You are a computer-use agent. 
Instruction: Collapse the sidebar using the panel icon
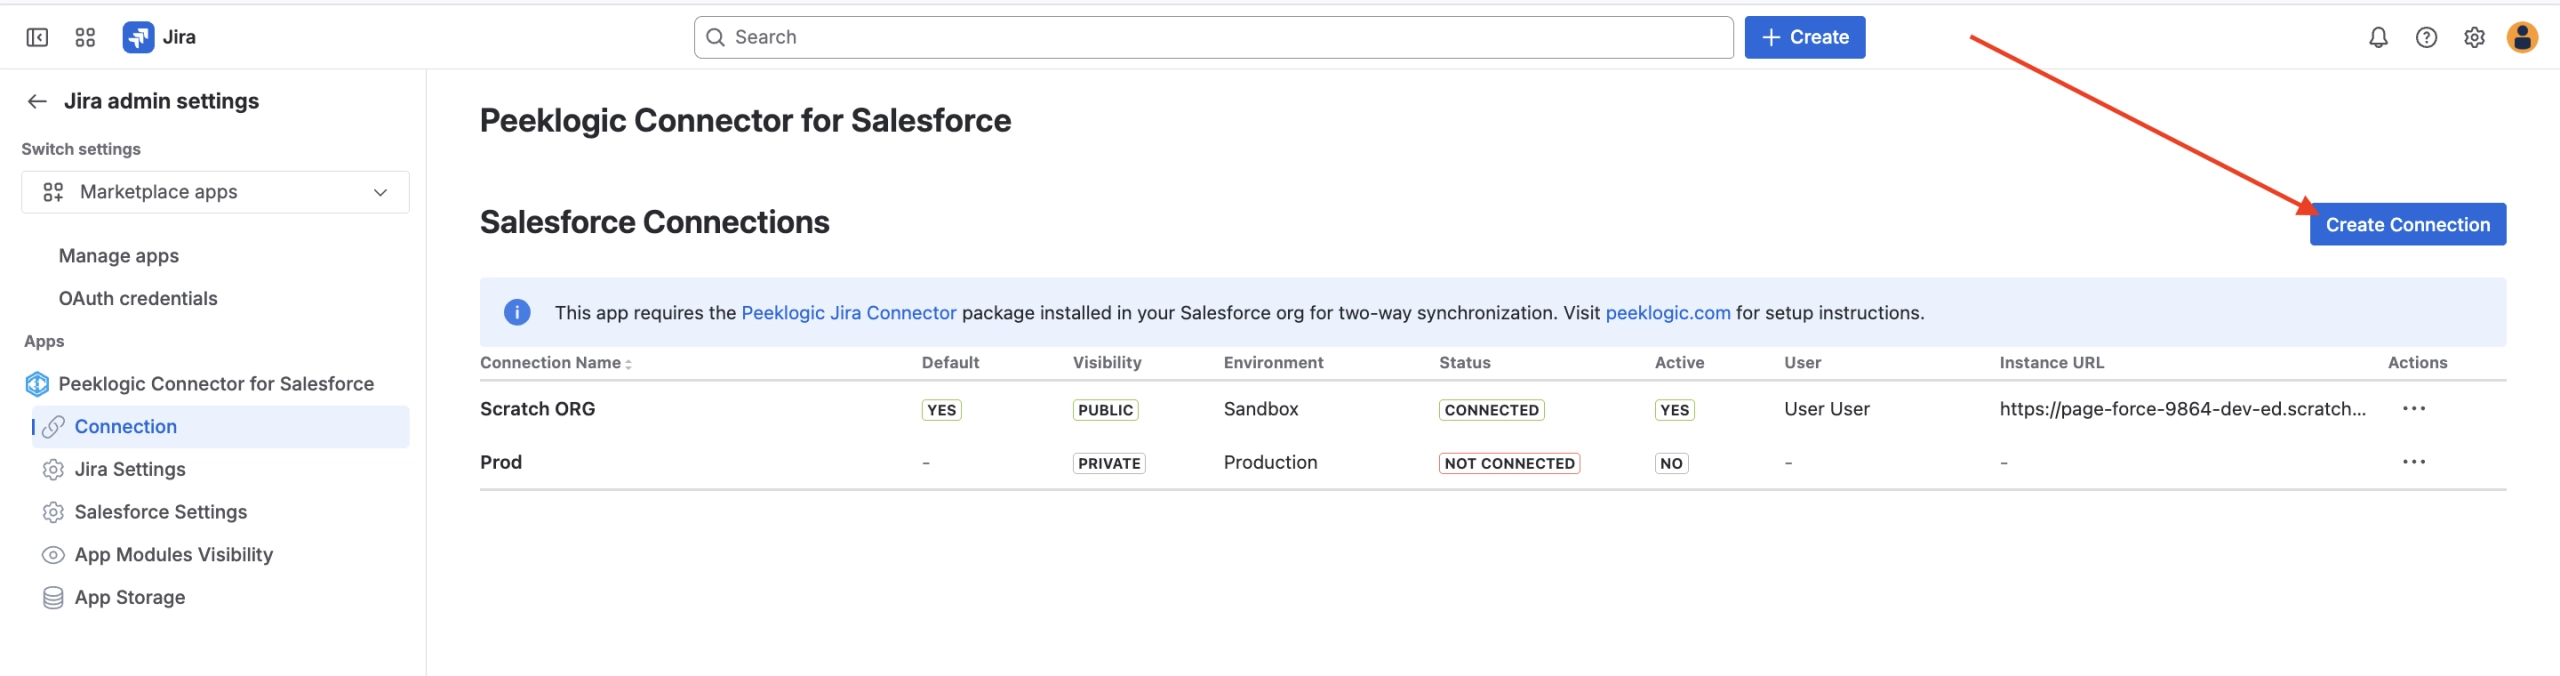point(37,37)
